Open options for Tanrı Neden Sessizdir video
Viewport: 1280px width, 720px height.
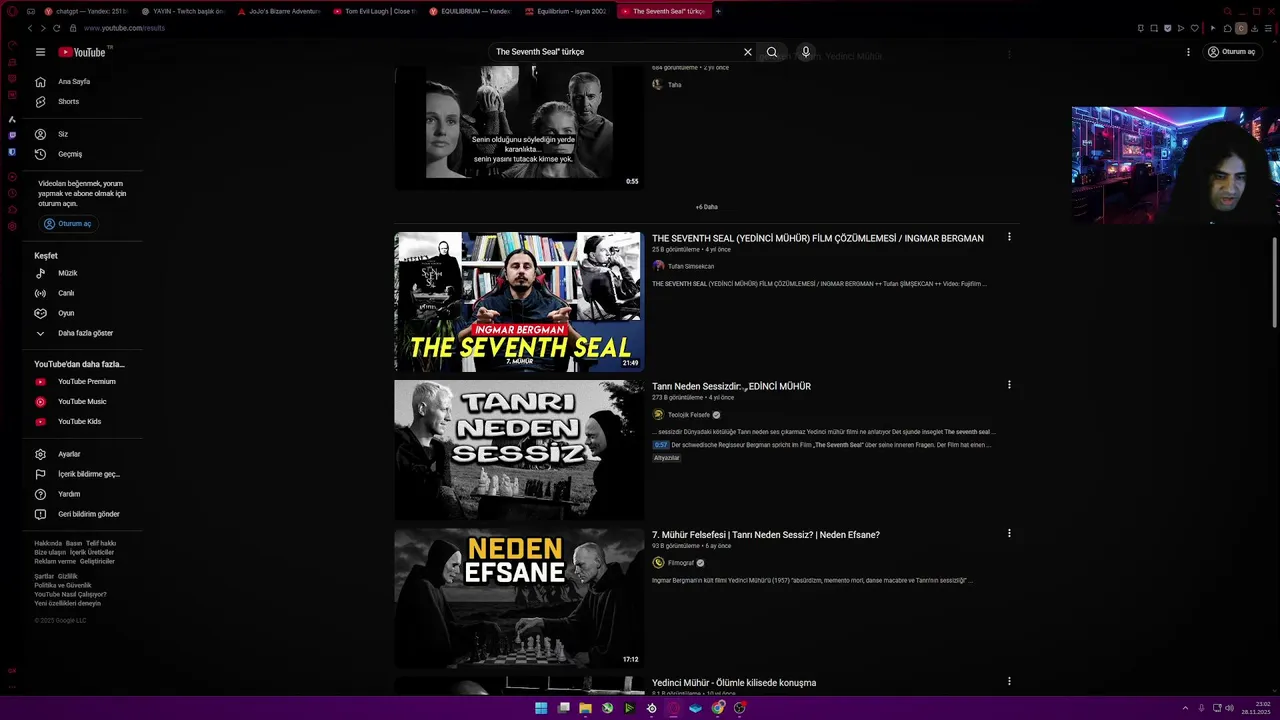click(1009, 385)
